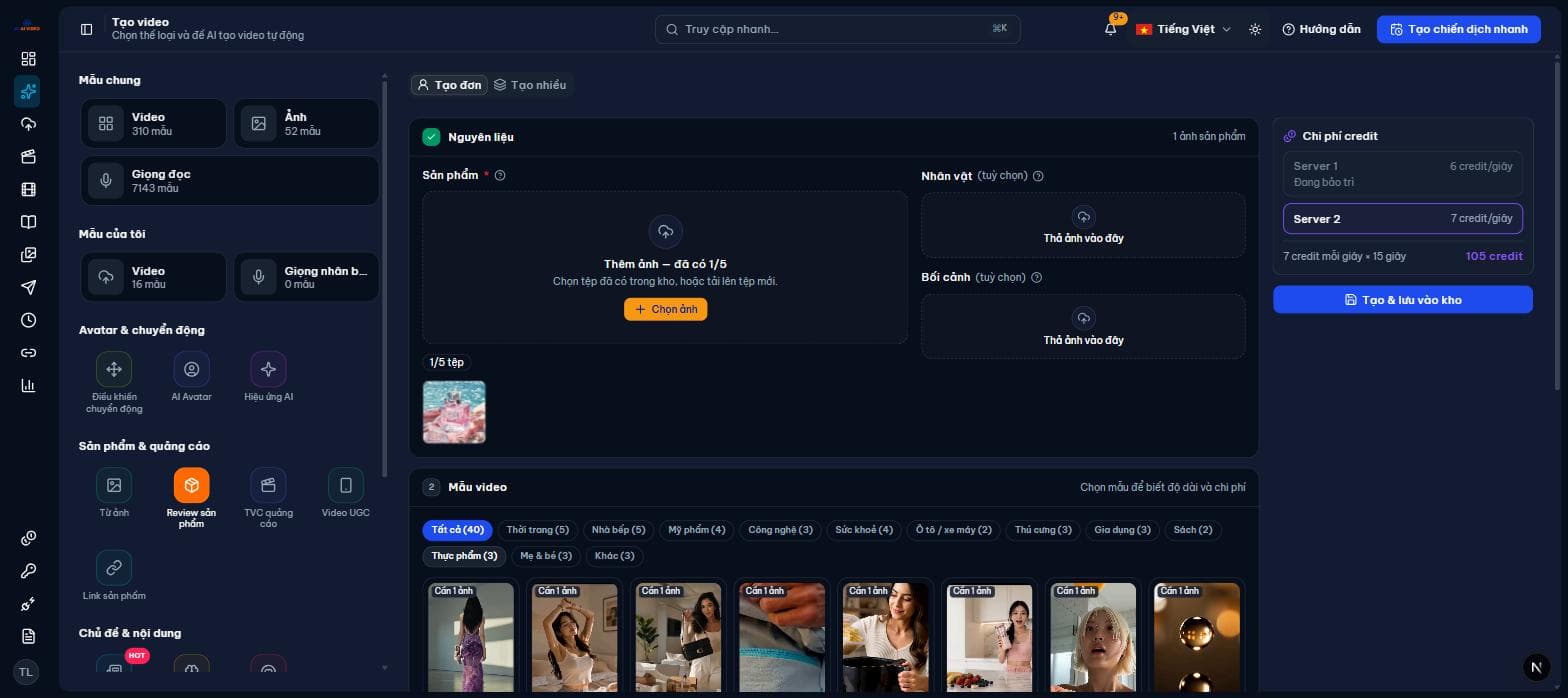Open My templates Video 16 mẫu card
Screen dimensions: 1568x698
(x=154, y=277)
